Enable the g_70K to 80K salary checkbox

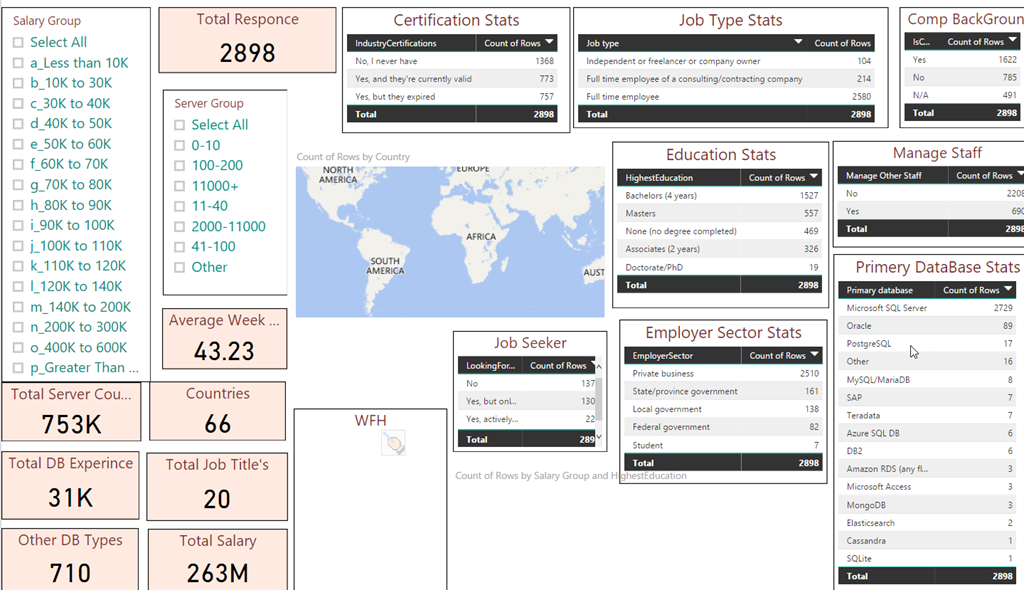tap(18, 185)
